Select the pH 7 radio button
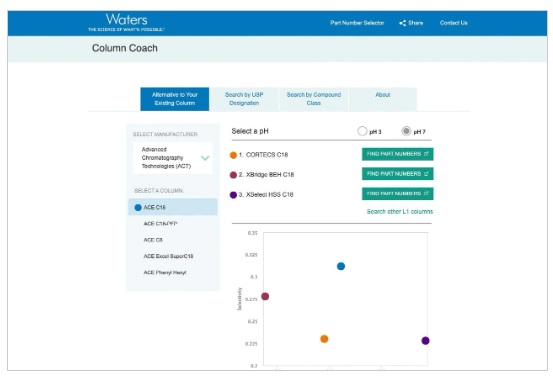Screen dimensions: 553x384 (x=406, y=131)
